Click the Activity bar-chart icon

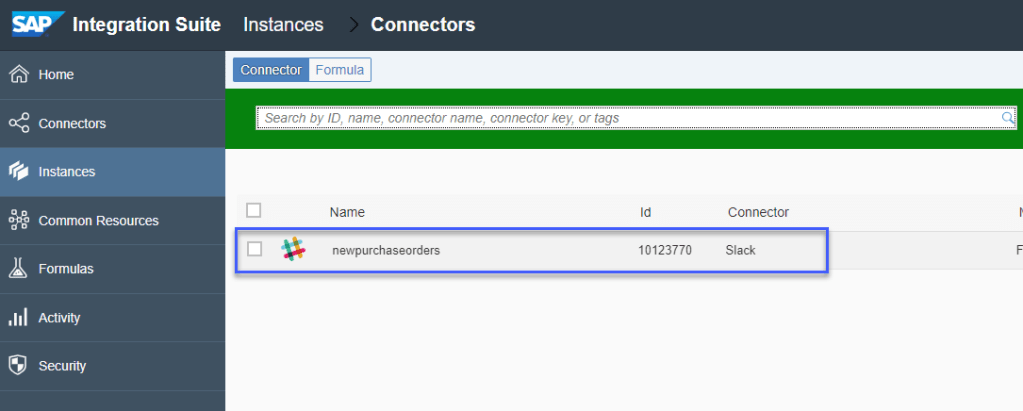click(x=18, y=317)
